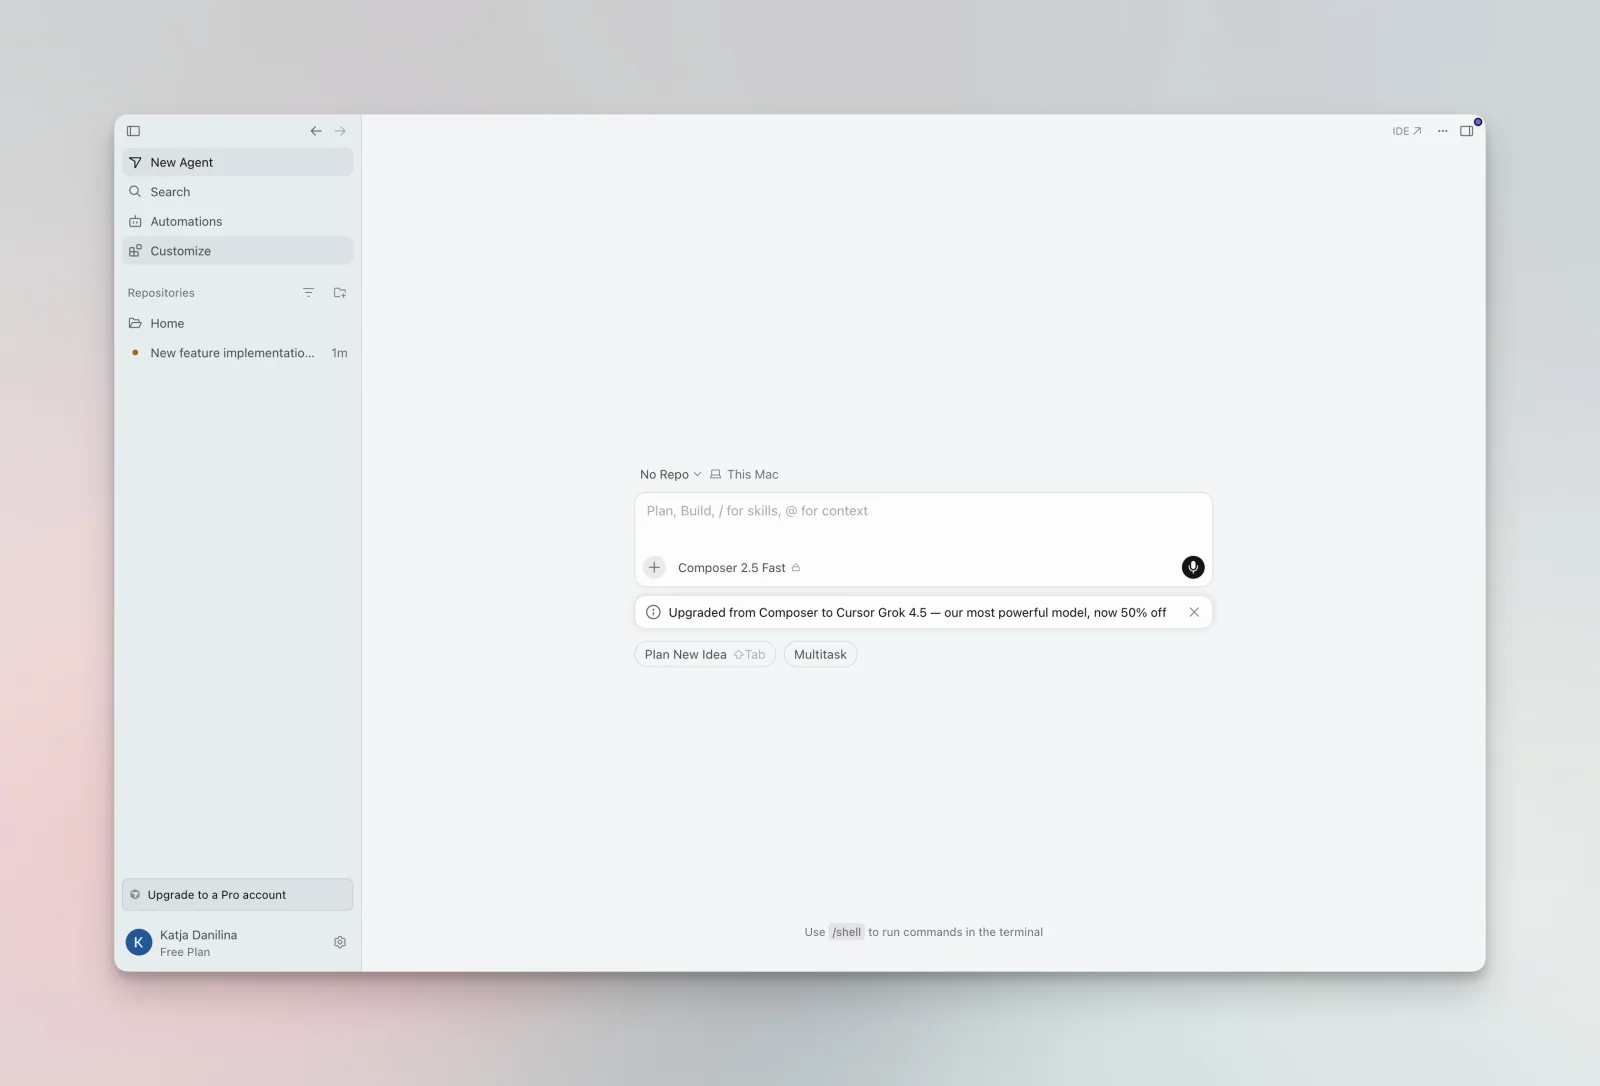The width and height of the screenshot is (1600, 1086).
Task: Open Customize page
Action: click(x=237, y=251)
